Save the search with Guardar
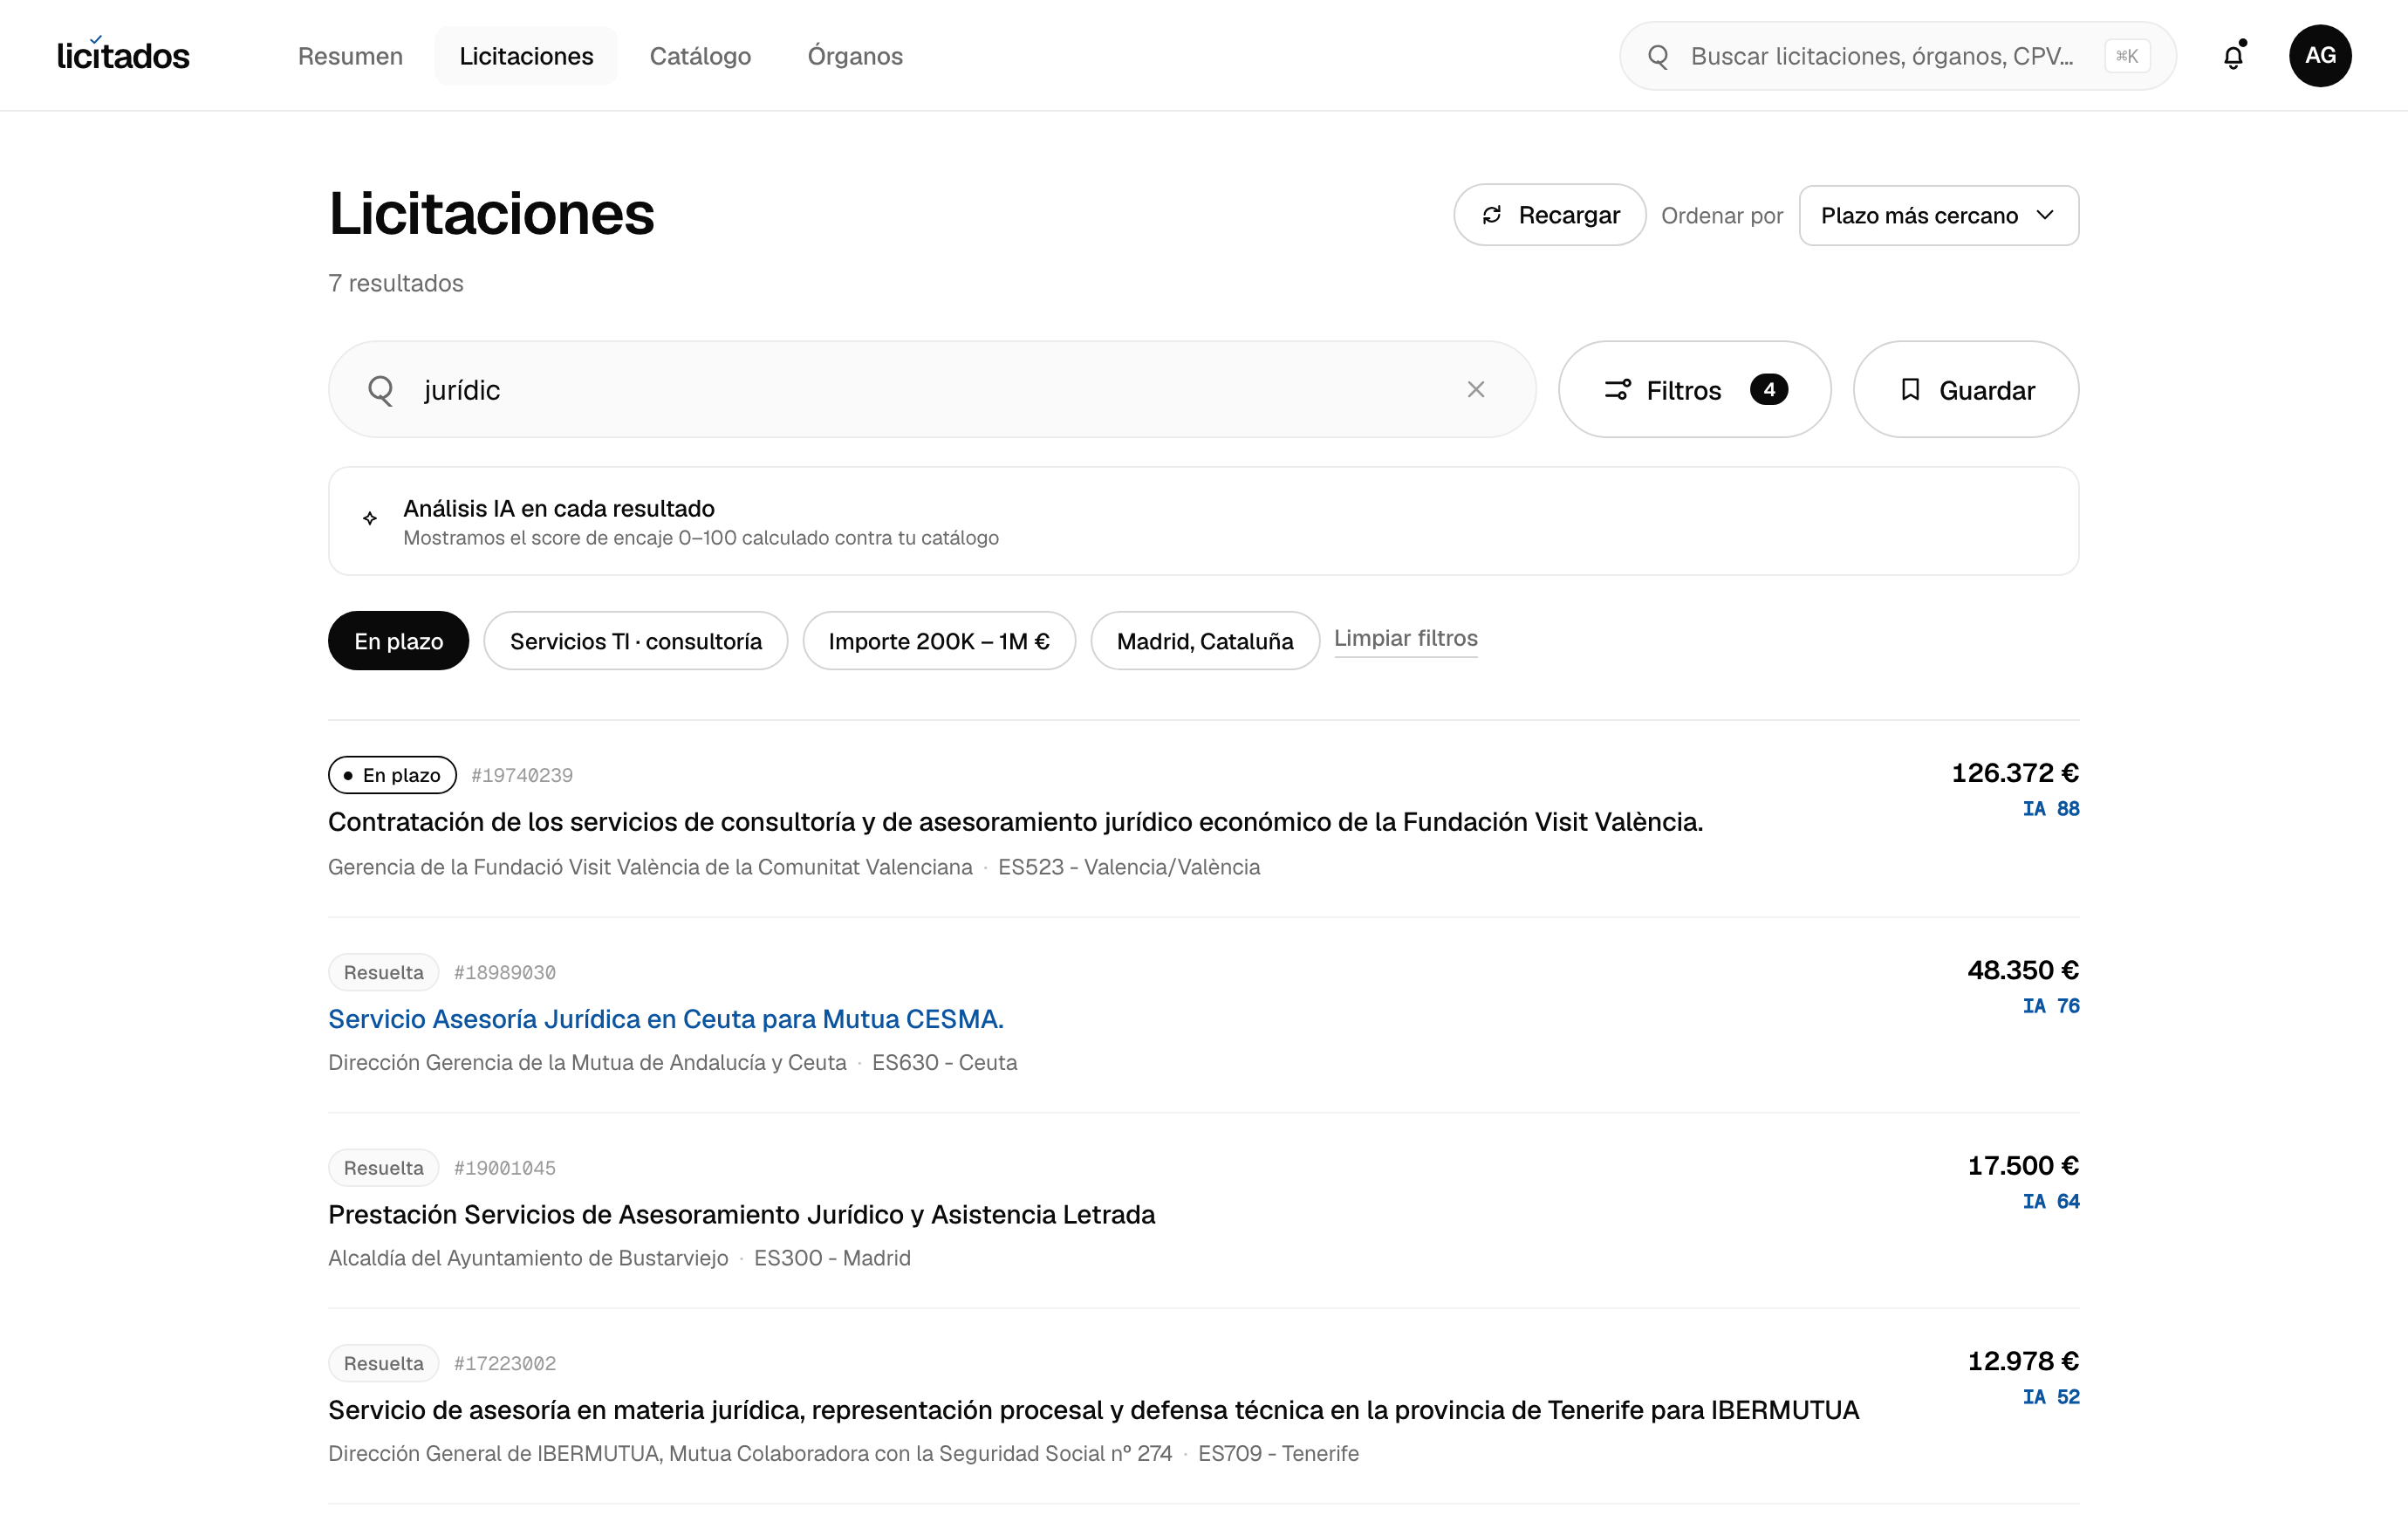 [1965, 389]
